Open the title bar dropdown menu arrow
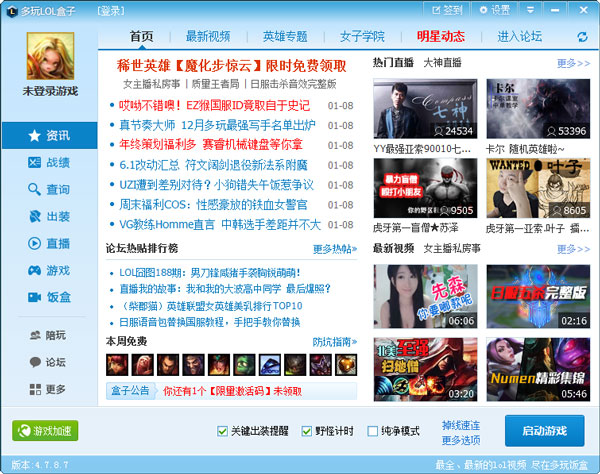Image resolution: width=600 pixels, height=474 pixels. pos(530,10)
